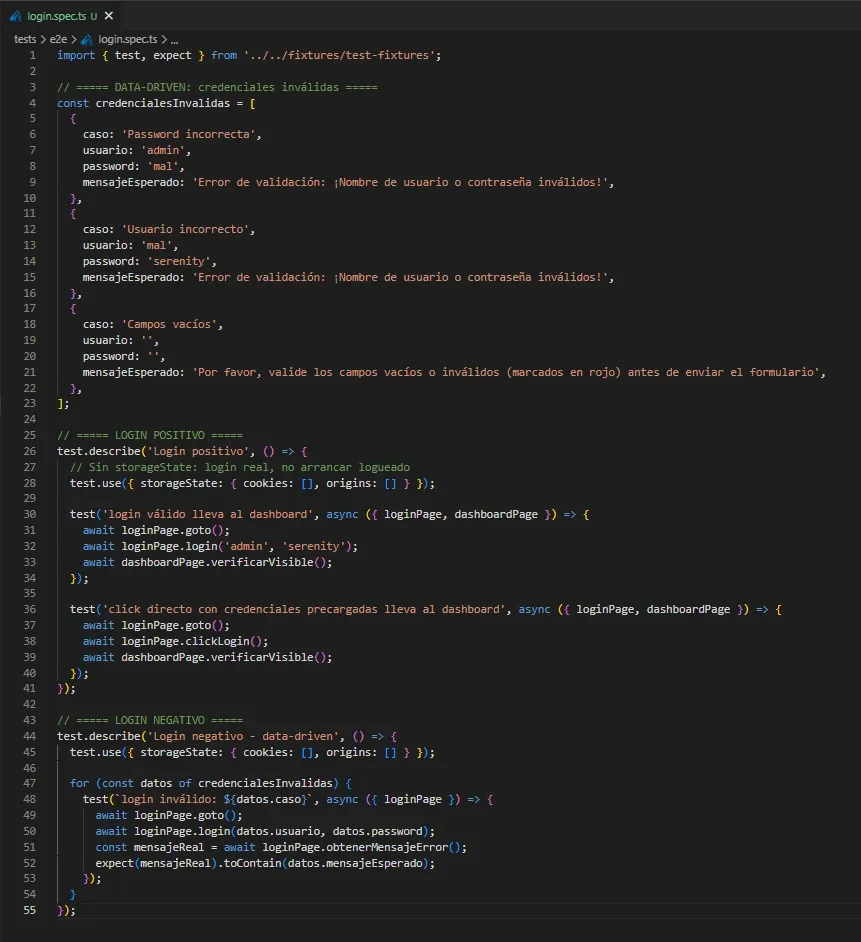Close the login.spec.ts editor tab
Viewport: 861px width, 942px height.
109,16
